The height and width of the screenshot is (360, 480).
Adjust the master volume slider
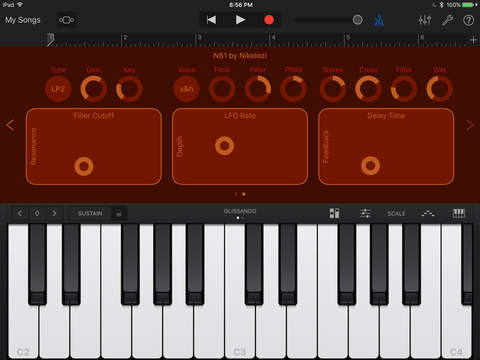pyautogui.click(x=328, y=20)
